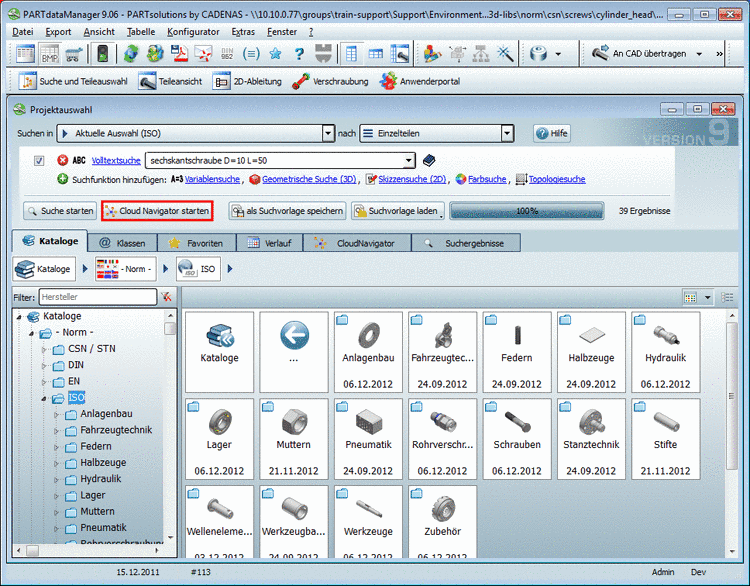Viewport: 750px width, 586px height.
Task: Click Geometrische Suche (3D) link
Action: (x=309, y=179)
